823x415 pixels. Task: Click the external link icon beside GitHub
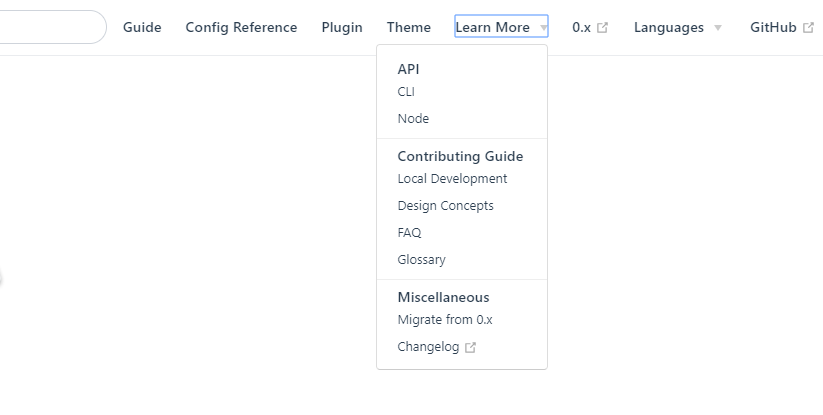click(x=808, y=27)
